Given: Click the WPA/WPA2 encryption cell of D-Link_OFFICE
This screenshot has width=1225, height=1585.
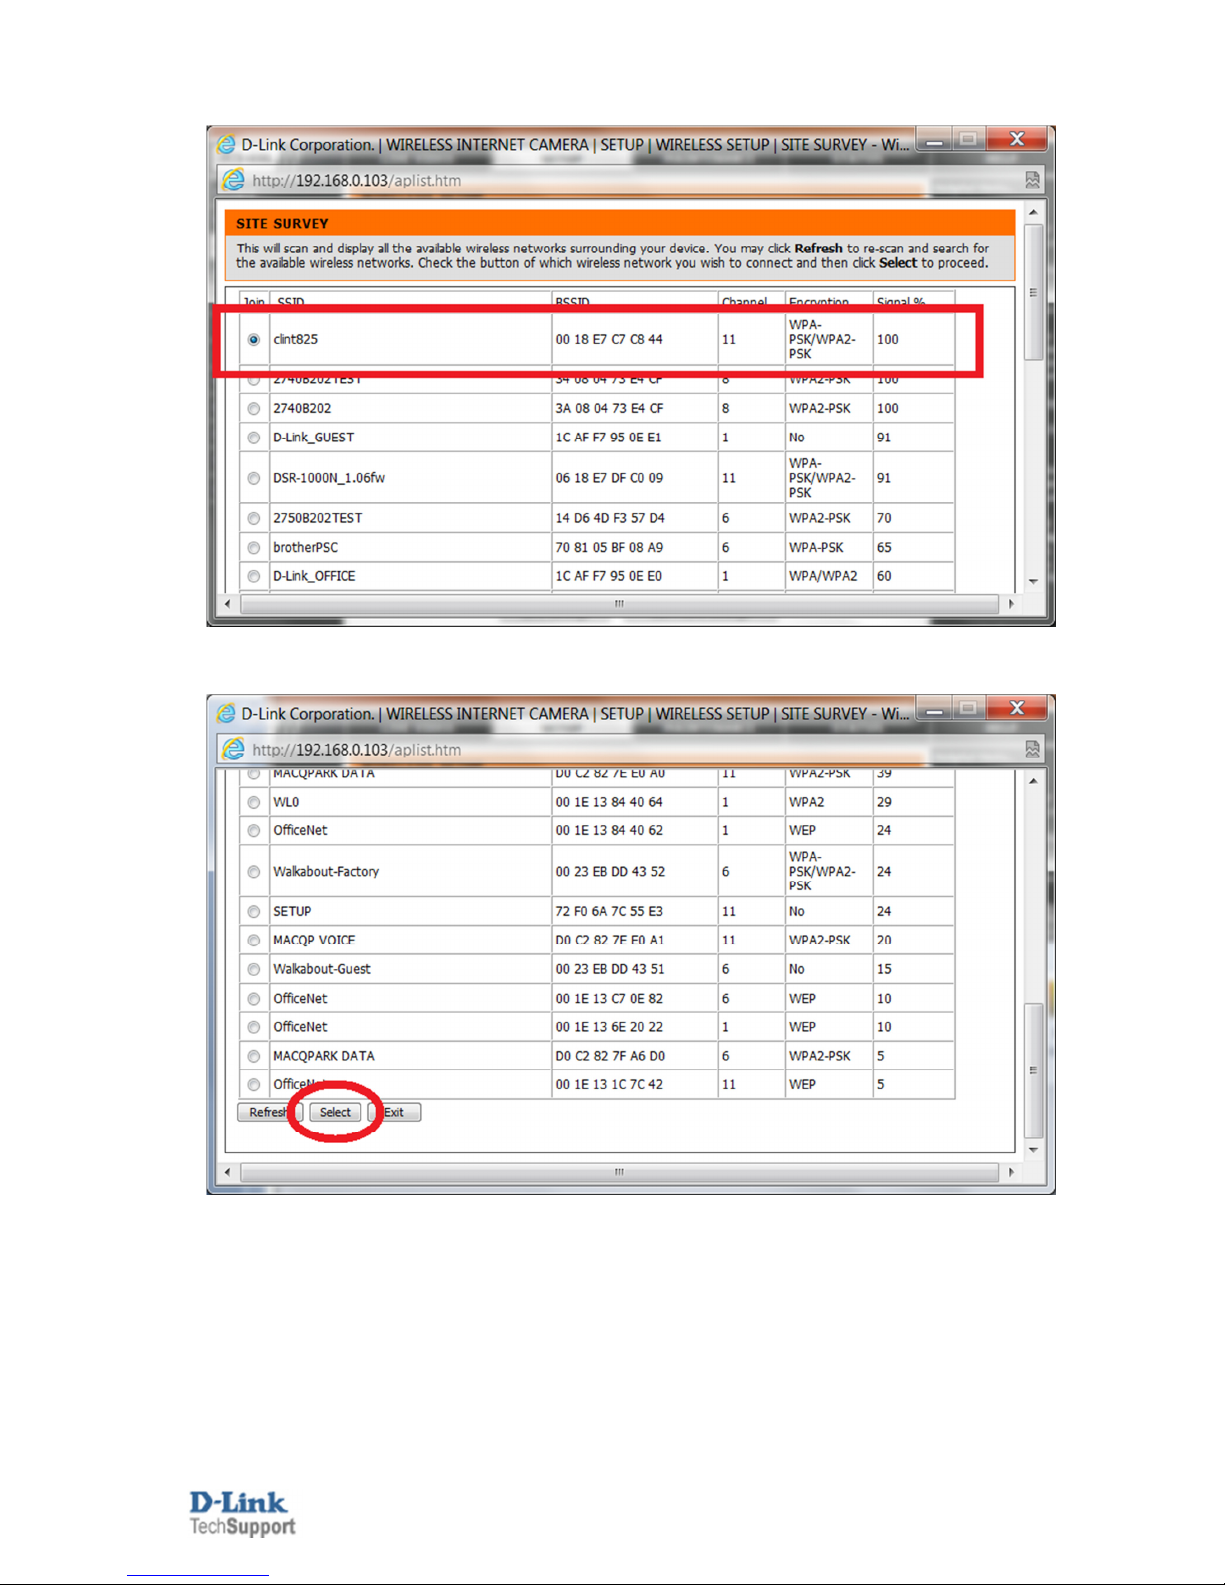Looking at the screenshot, I should pyautogui.click(x=828, y=577).
